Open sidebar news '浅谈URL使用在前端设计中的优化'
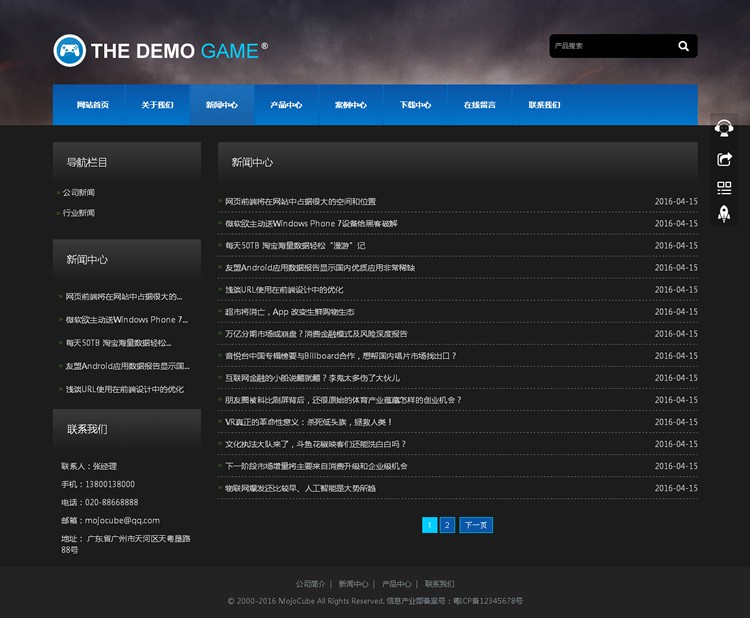Screen dimensions: 750x618 click(x=124, y=389)
